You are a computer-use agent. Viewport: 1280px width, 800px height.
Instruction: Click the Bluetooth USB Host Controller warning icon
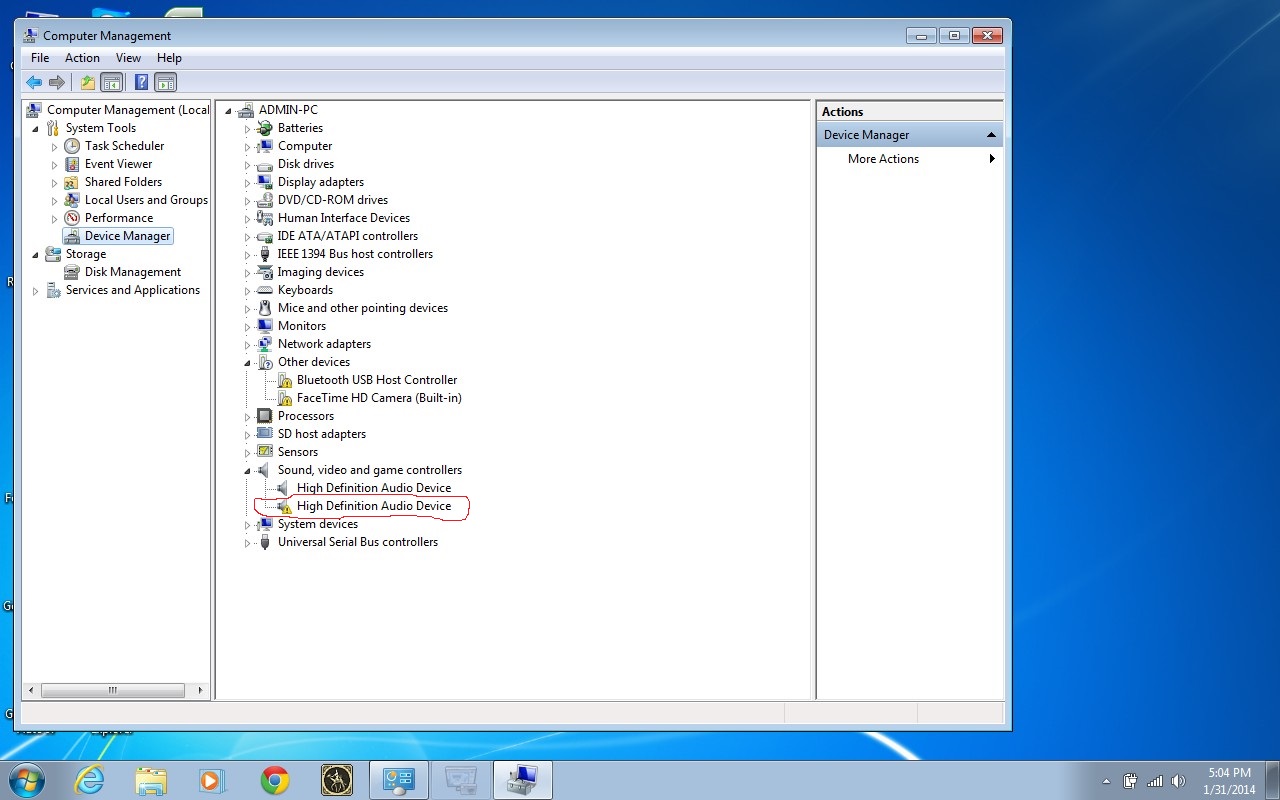(284, 380)
